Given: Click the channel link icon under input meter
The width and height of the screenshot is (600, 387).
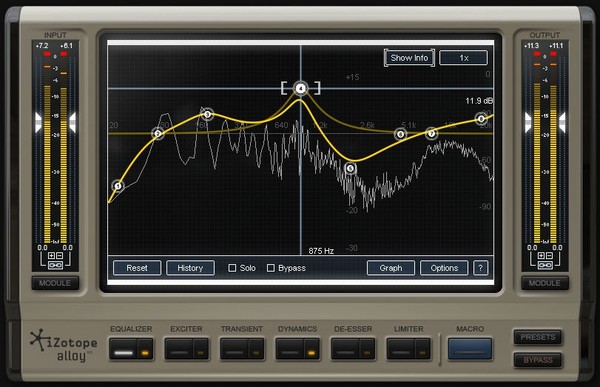Looking at the screenshot, I should point(55,265).
